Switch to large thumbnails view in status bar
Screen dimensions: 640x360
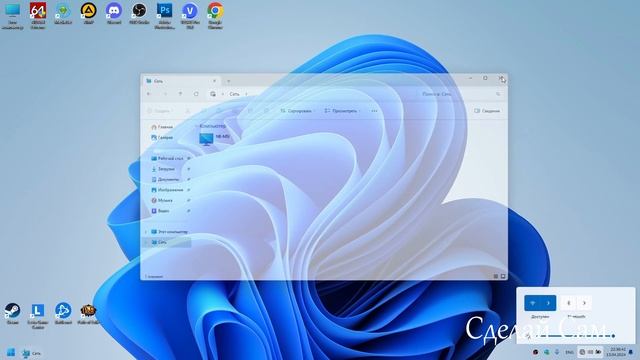503,276
